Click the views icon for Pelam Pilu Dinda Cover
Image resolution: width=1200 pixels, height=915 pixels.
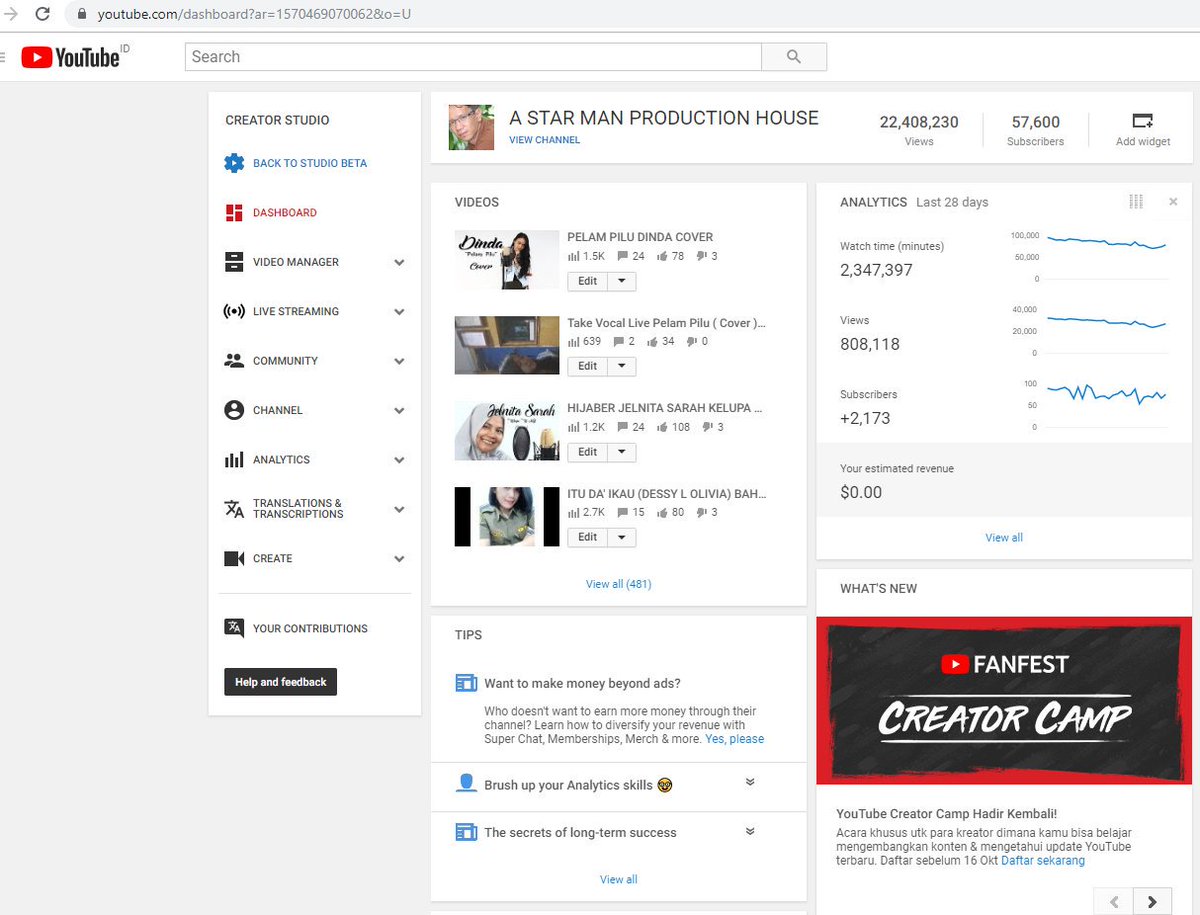click(573, 256)
